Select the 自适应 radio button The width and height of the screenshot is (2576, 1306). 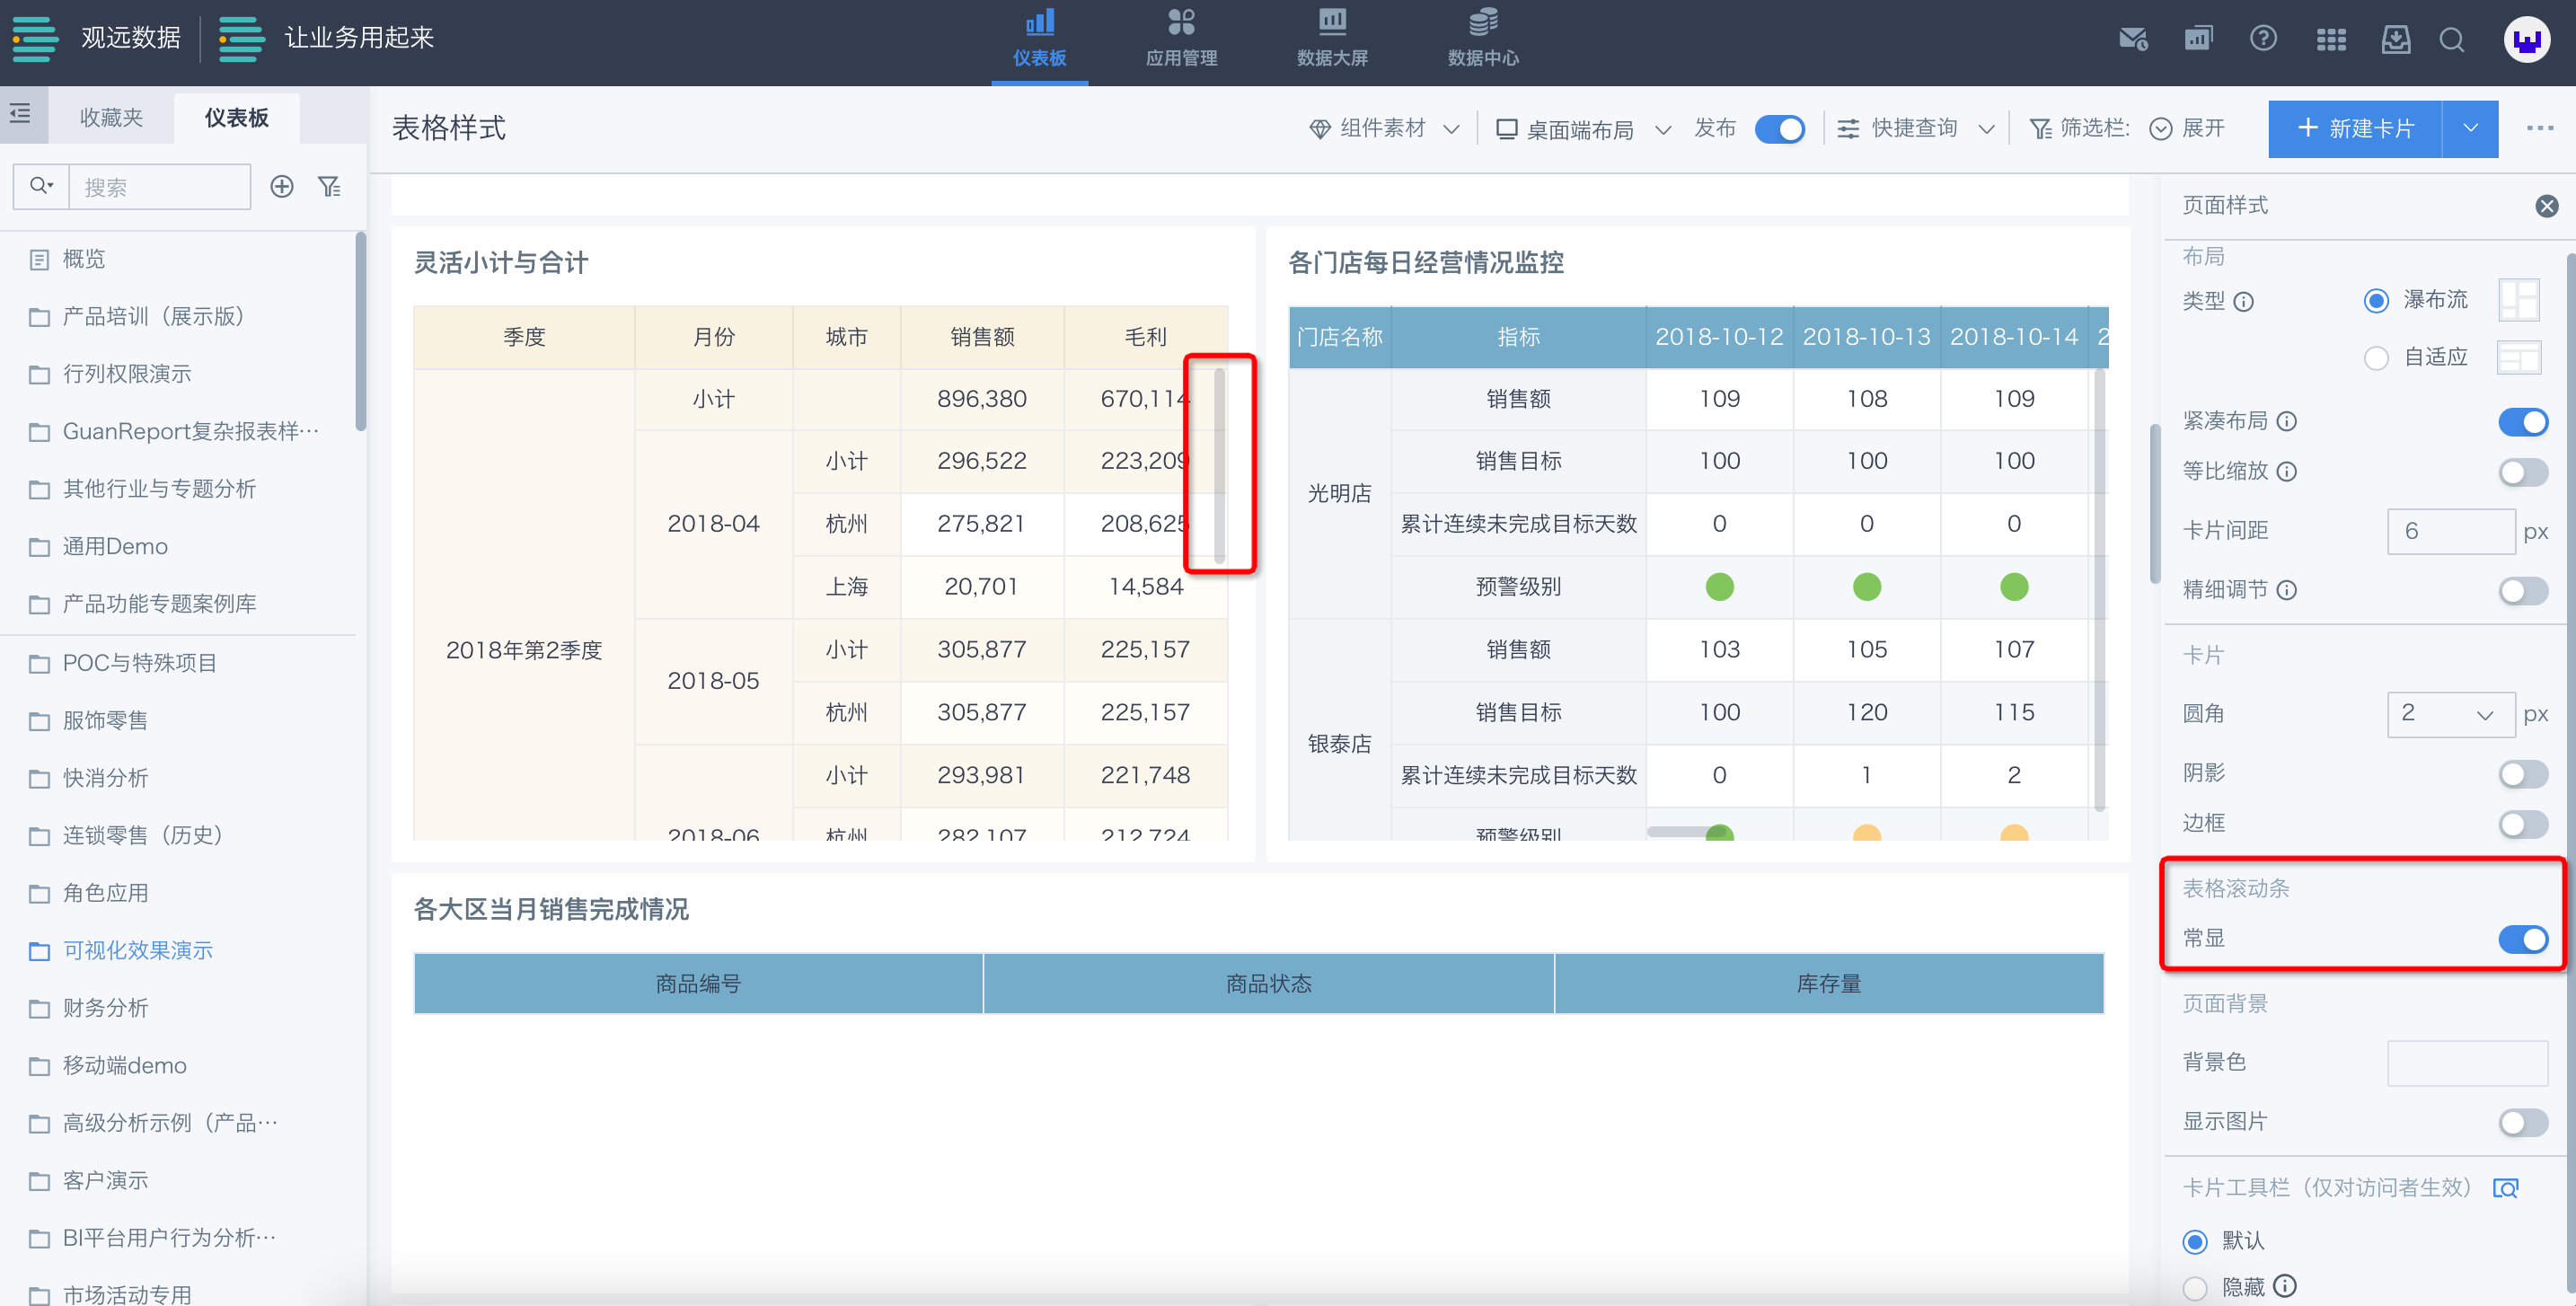(2376, 357)
